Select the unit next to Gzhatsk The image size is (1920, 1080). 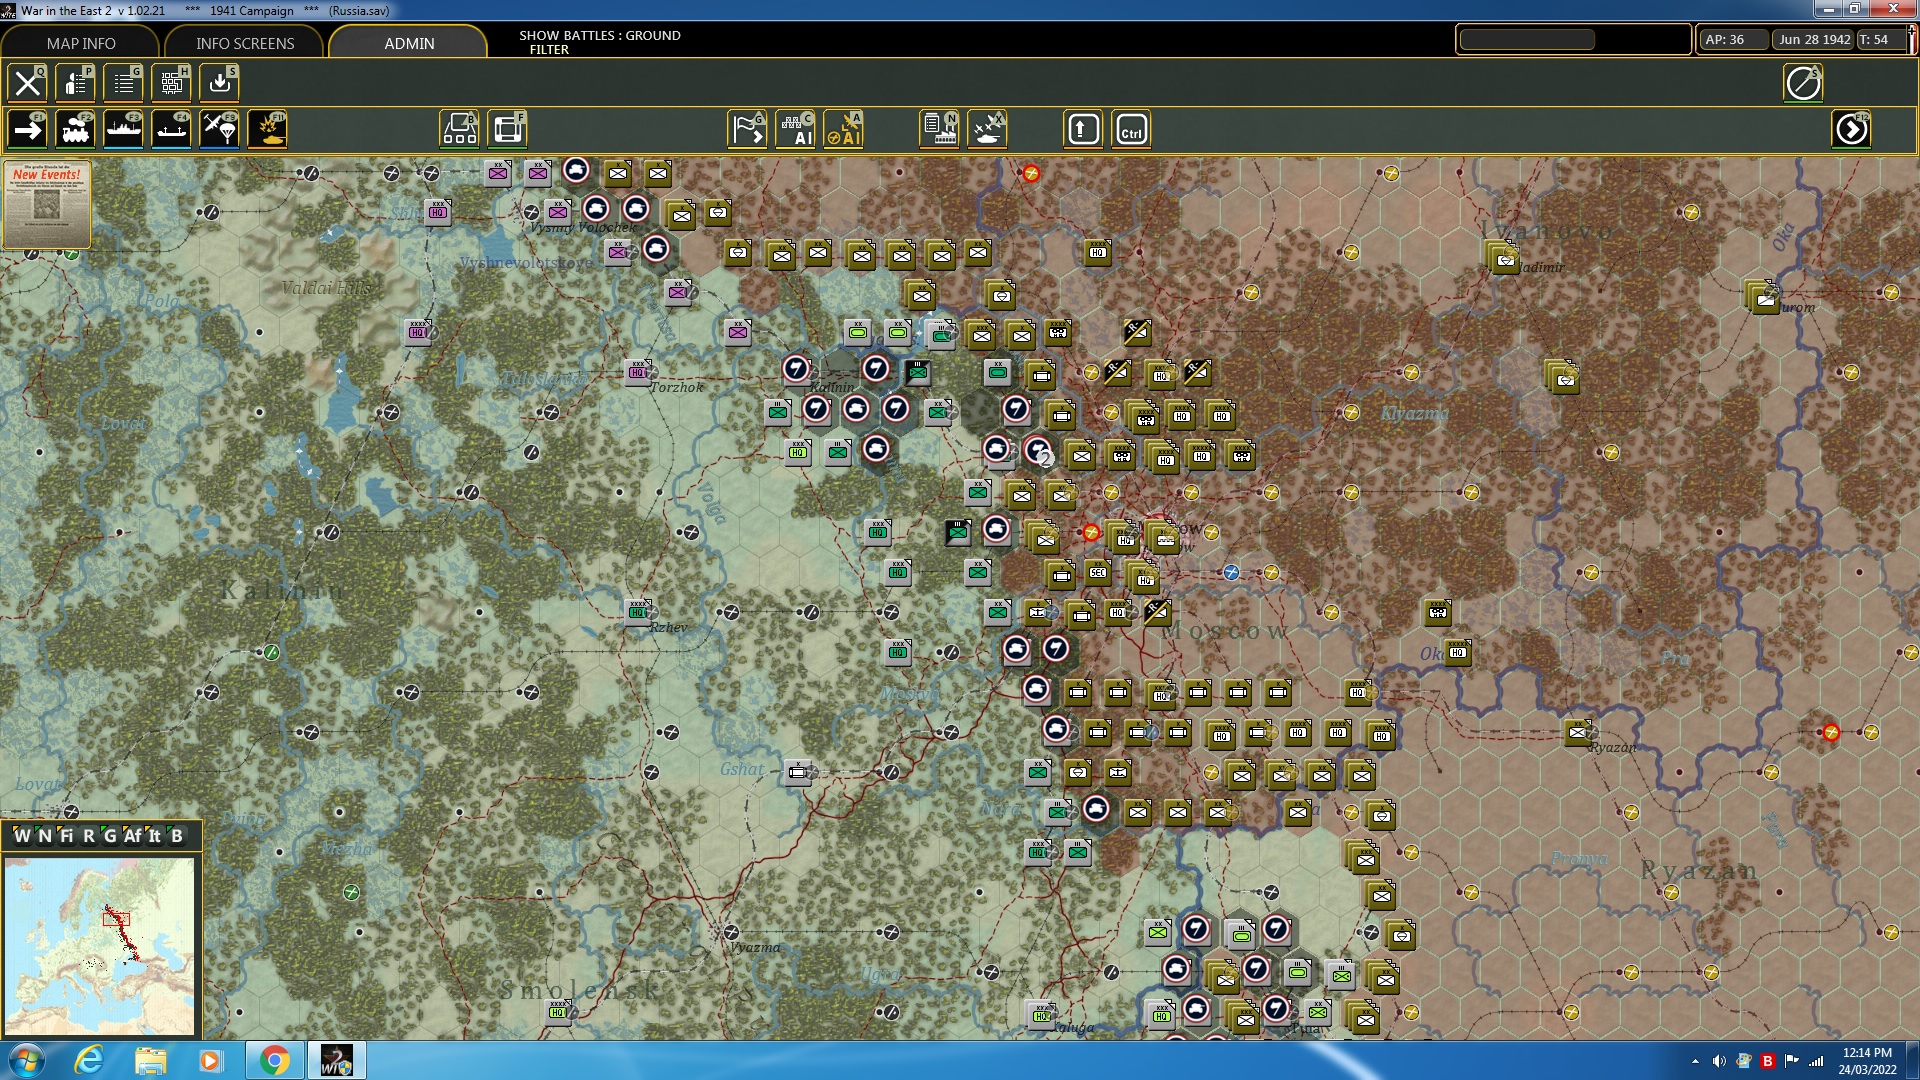point(798,772)
